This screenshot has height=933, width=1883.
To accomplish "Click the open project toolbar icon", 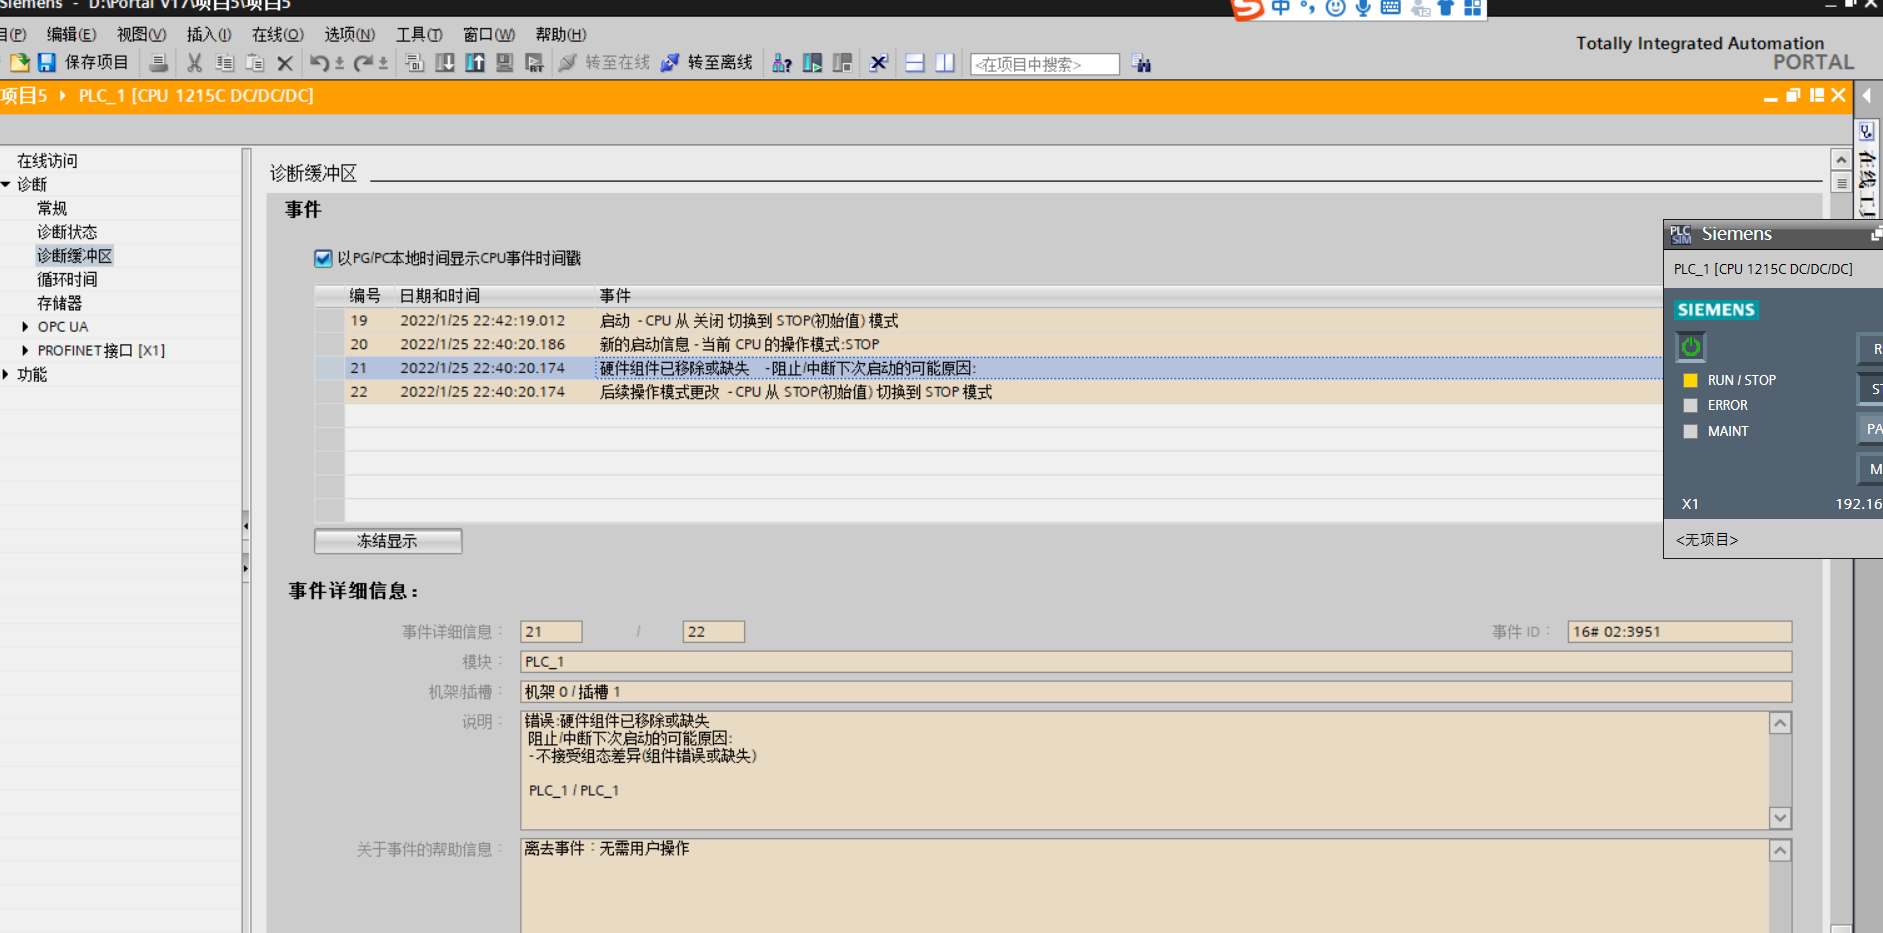I will click(x=19, y=63).
